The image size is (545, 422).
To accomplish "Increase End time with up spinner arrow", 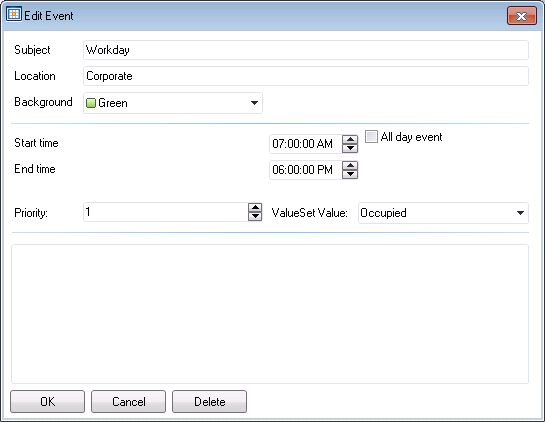I will coord(350,165).
